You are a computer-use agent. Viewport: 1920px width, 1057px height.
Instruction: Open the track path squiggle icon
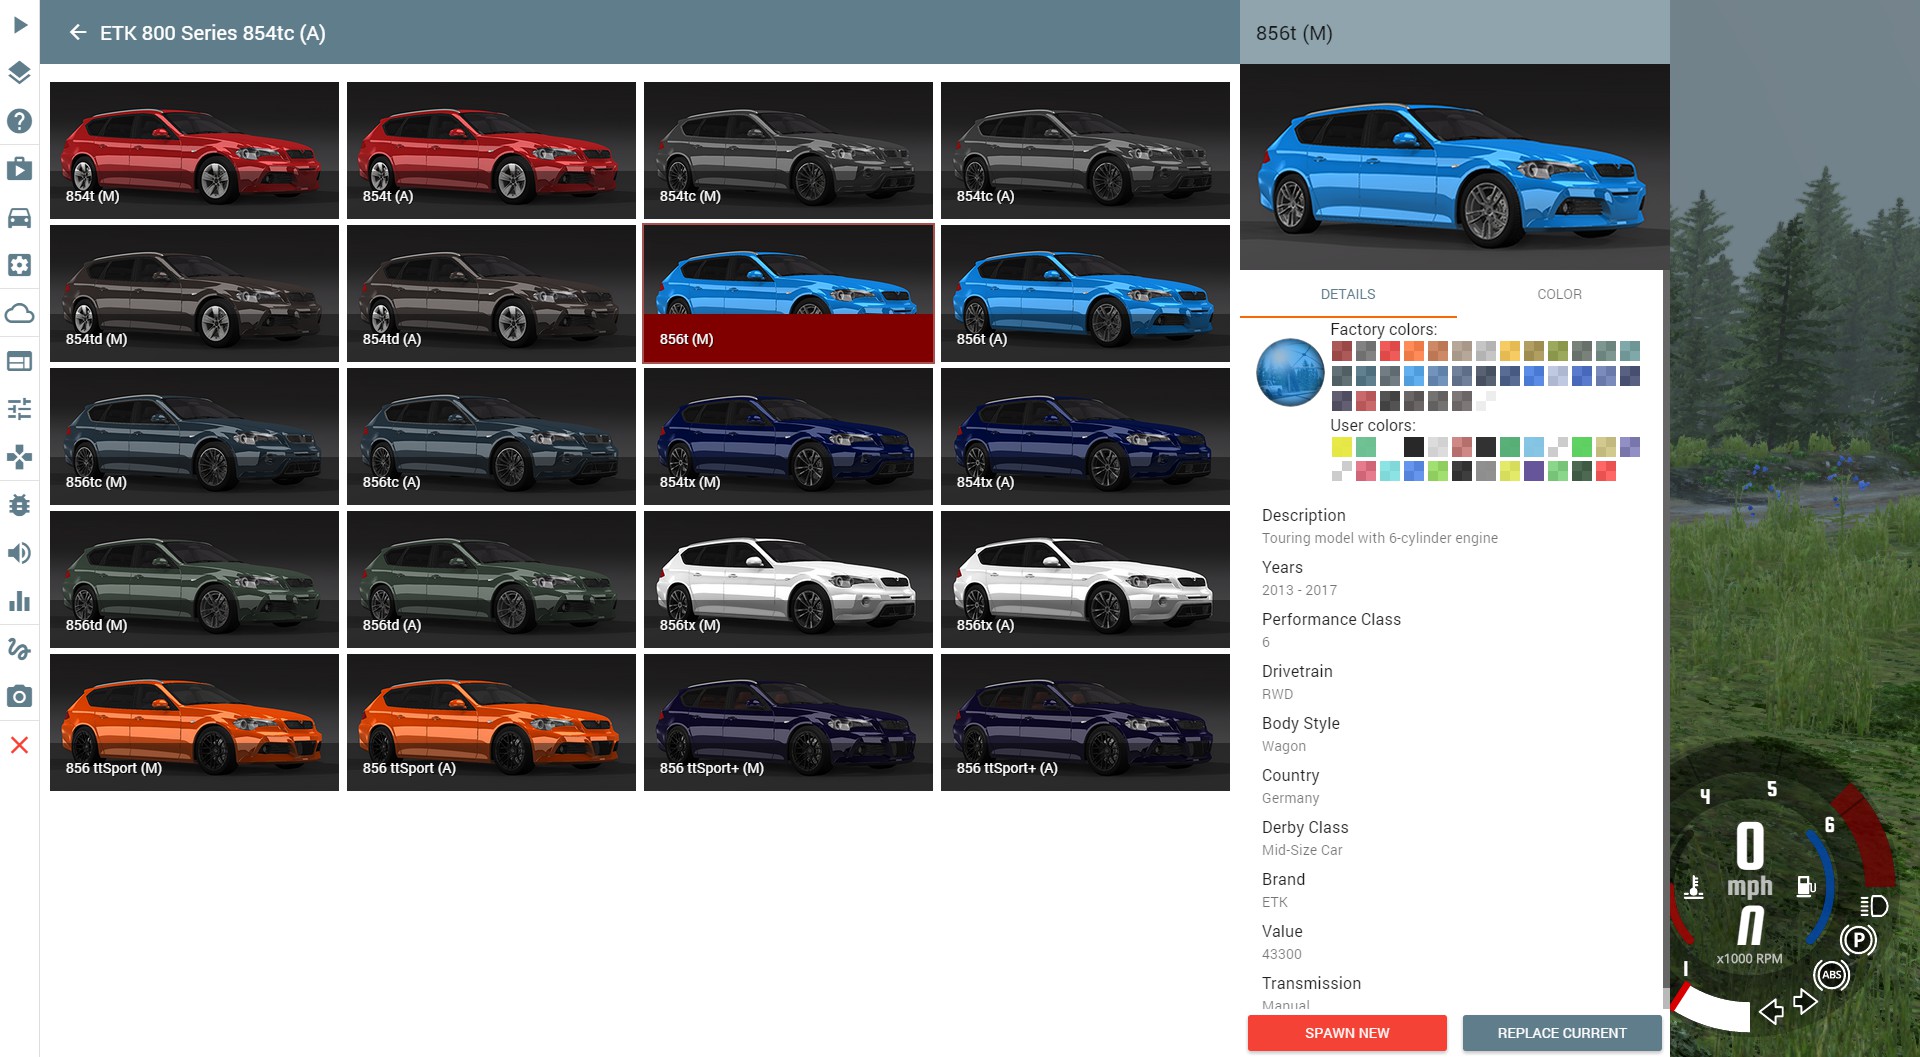[x=19, y=649]
